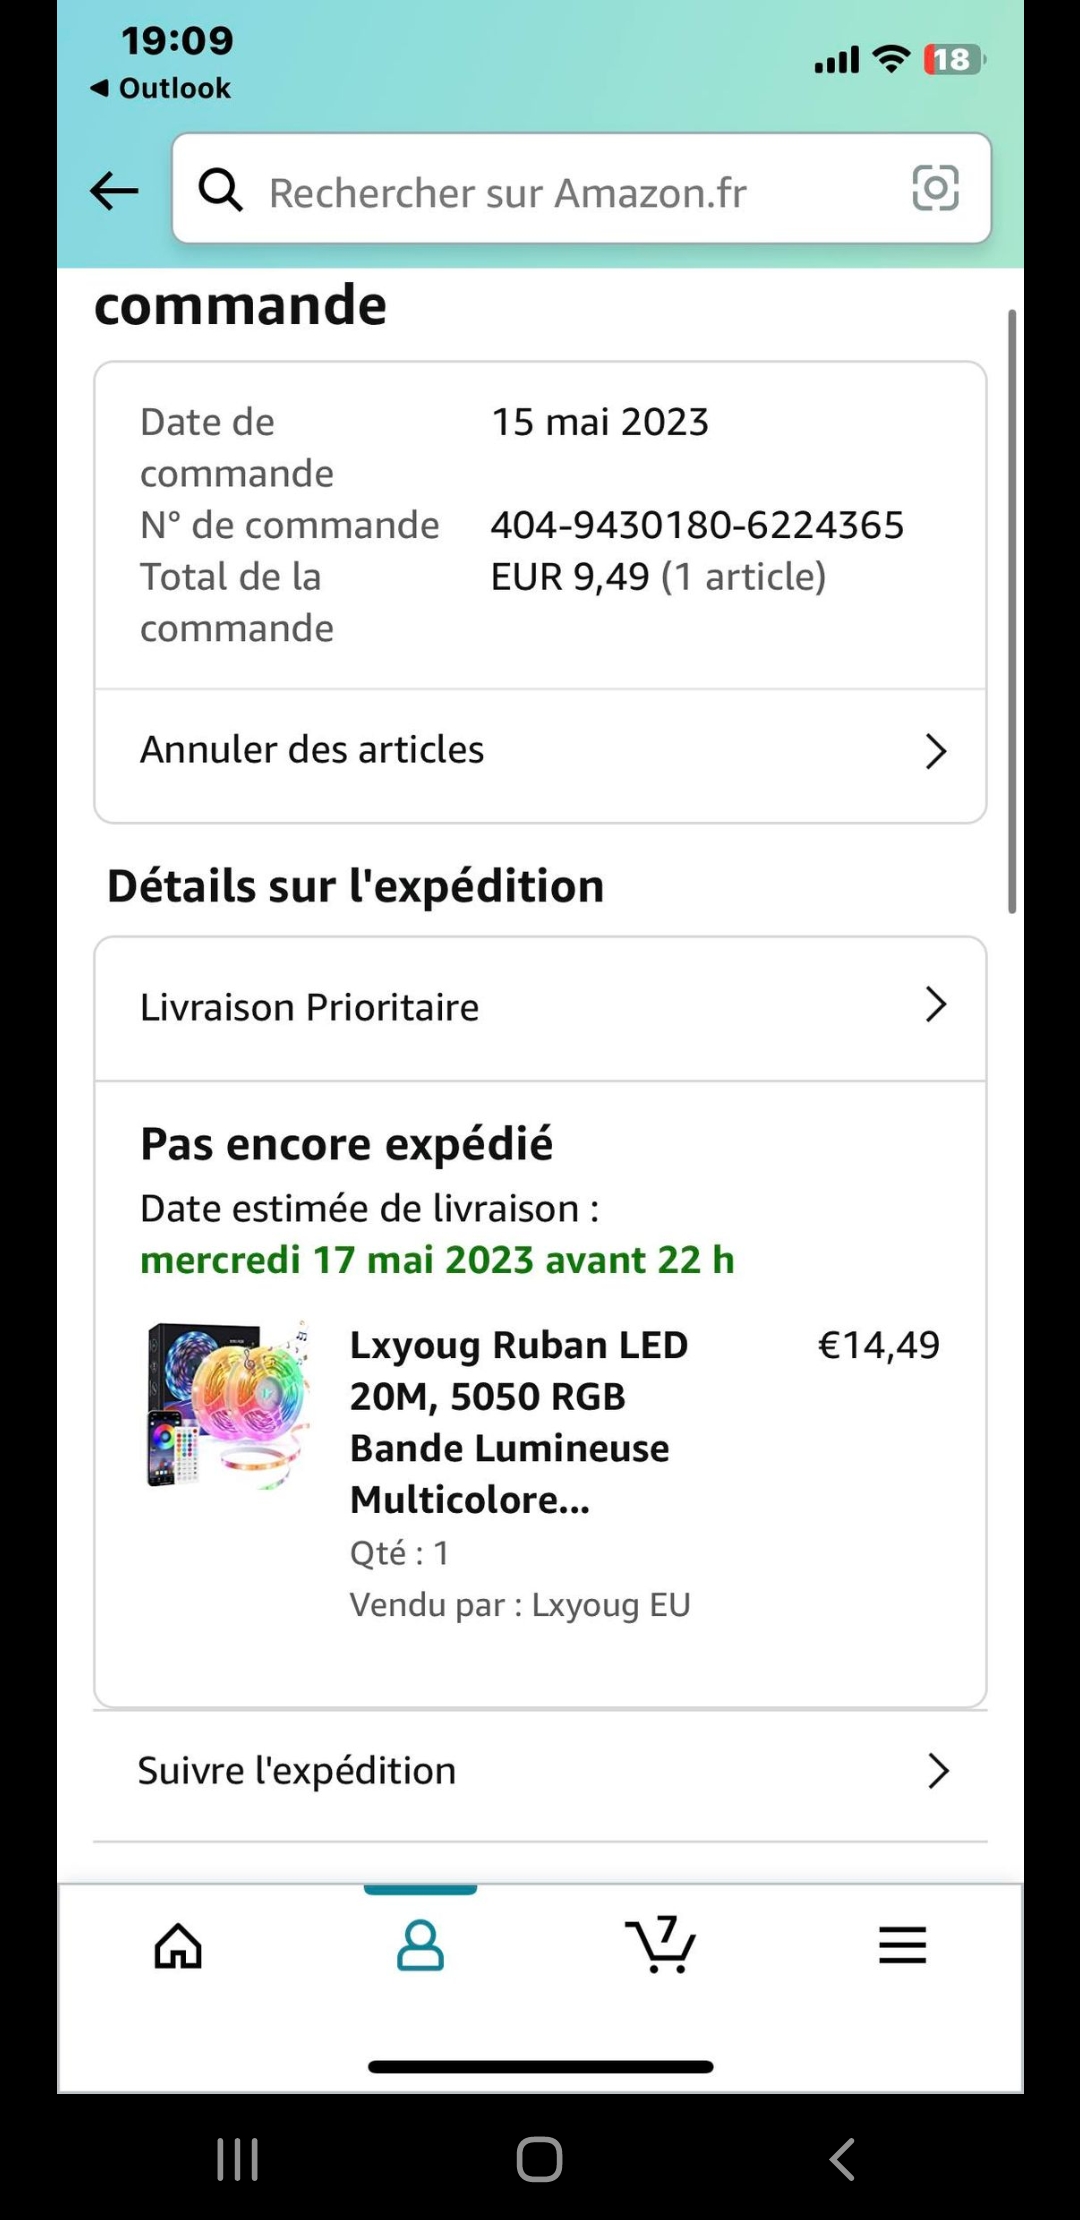
Task: Open Suivre l'expédition chevron
Action: click(937, 1771)
